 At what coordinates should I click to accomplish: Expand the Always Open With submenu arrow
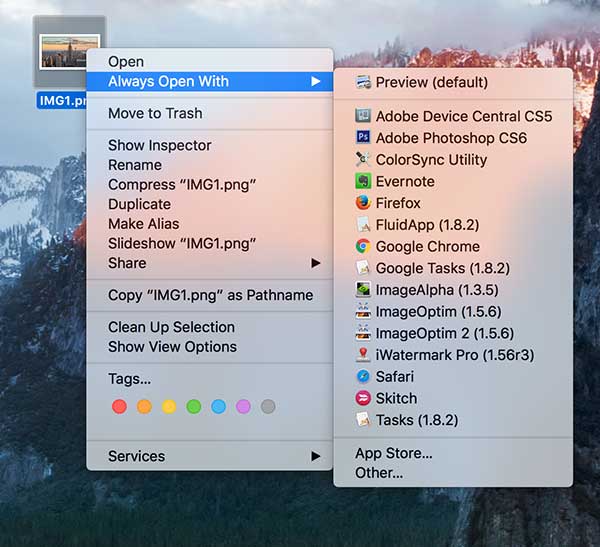315,82
